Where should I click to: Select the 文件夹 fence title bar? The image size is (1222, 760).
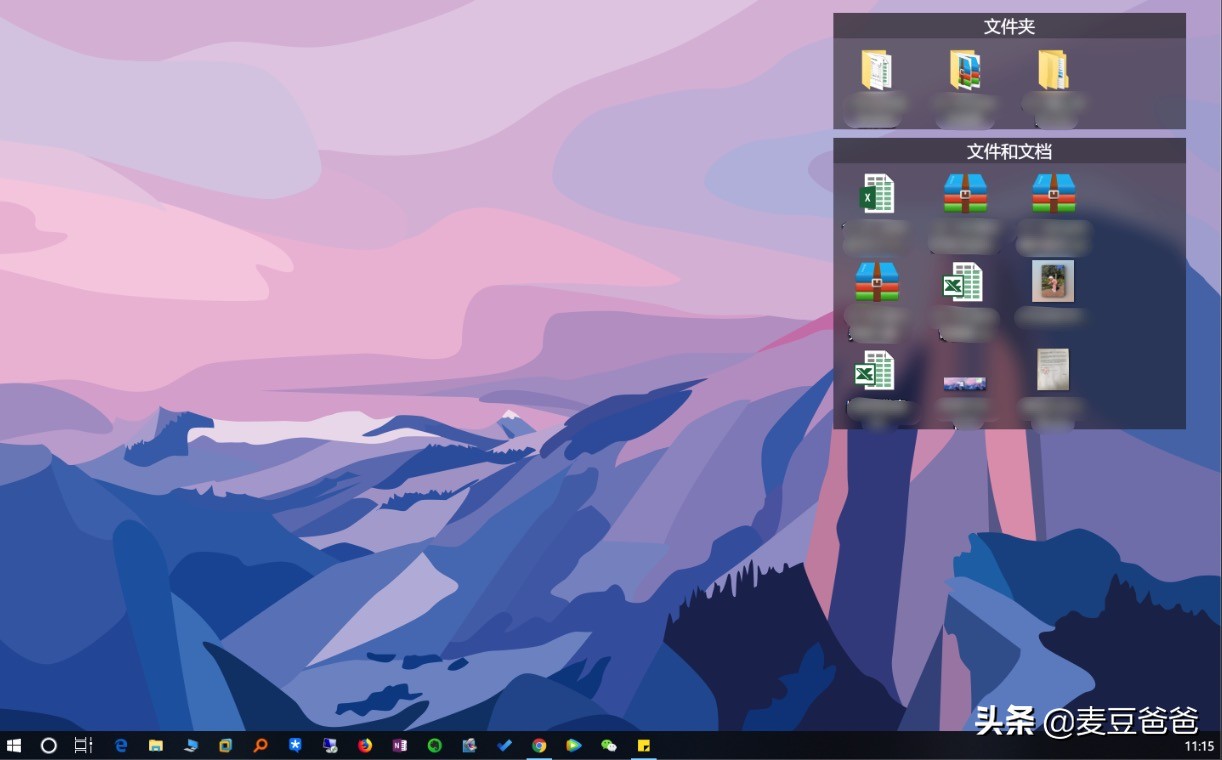(x=1009, y=26)
